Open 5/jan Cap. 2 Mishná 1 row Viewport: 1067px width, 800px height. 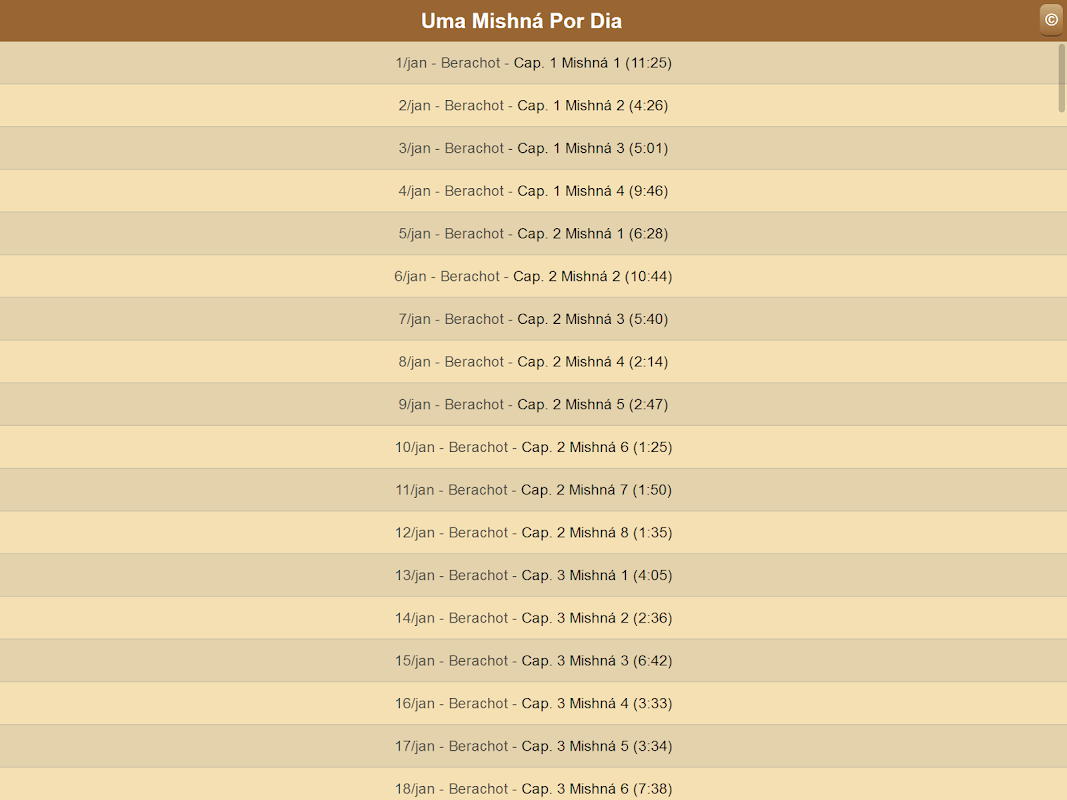[x=534, y=234]
